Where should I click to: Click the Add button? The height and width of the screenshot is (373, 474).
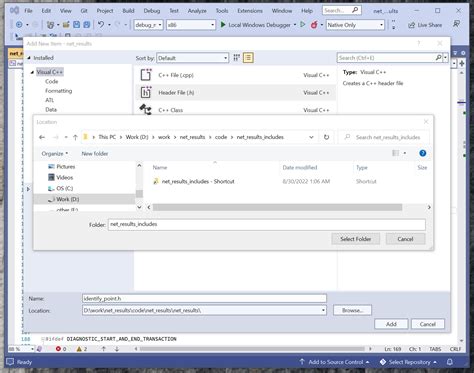coord(391,324)
